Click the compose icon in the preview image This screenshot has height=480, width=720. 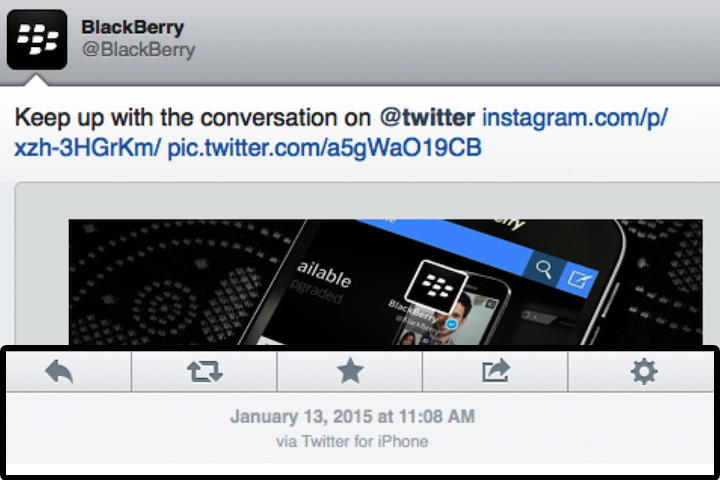click(578, 277)
